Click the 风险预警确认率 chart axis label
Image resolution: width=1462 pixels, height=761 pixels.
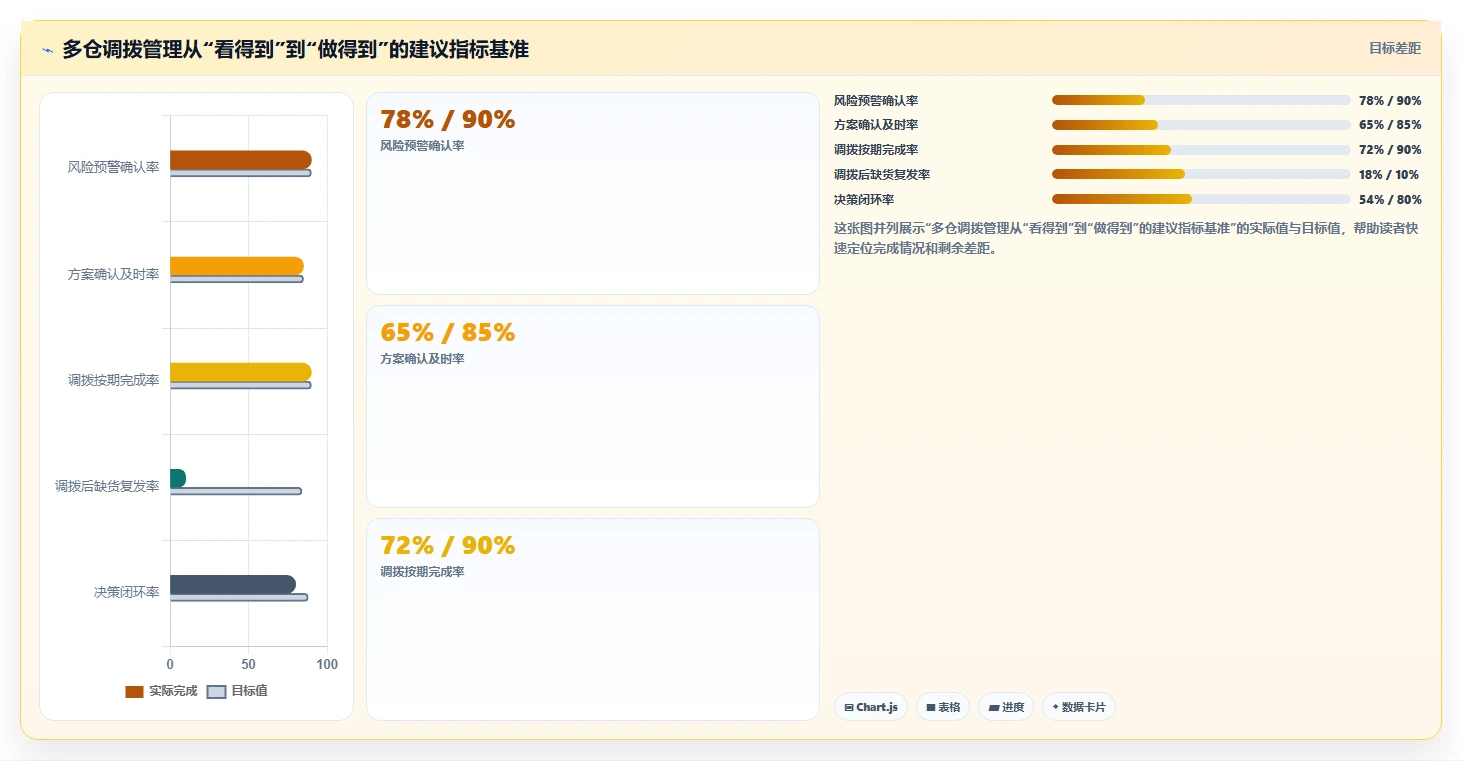(113, 167)
